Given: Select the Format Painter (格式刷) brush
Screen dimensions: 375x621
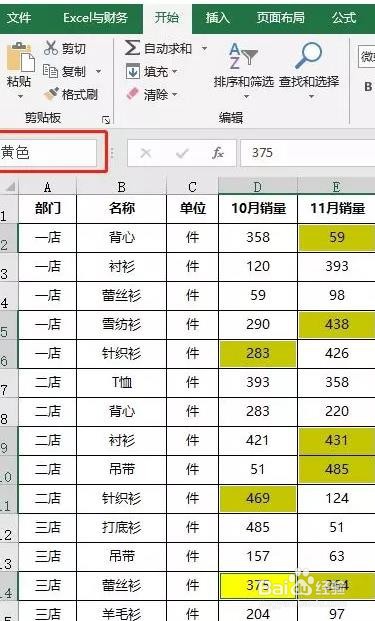Looking at the screenshot, I should coord(51,94).
